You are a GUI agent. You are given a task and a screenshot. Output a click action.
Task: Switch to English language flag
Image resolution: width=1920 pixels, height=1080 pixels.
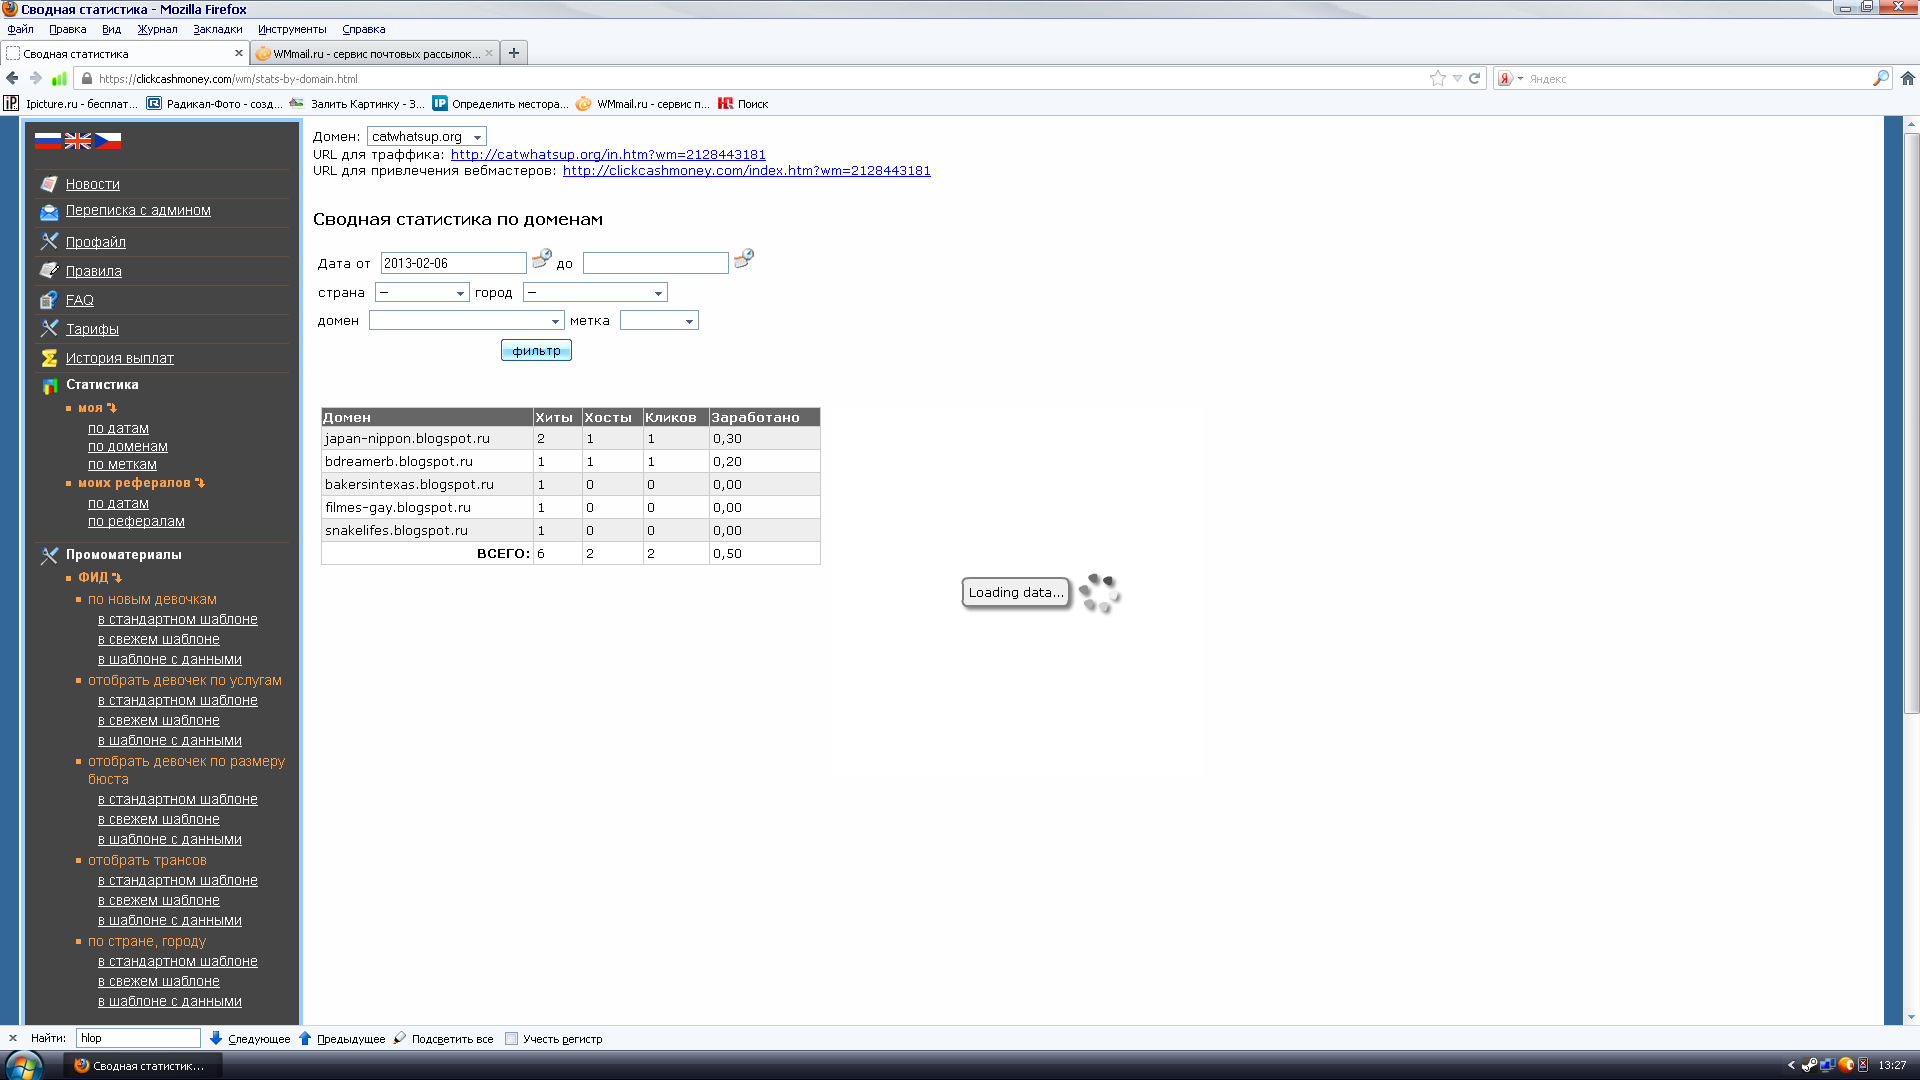78,141
